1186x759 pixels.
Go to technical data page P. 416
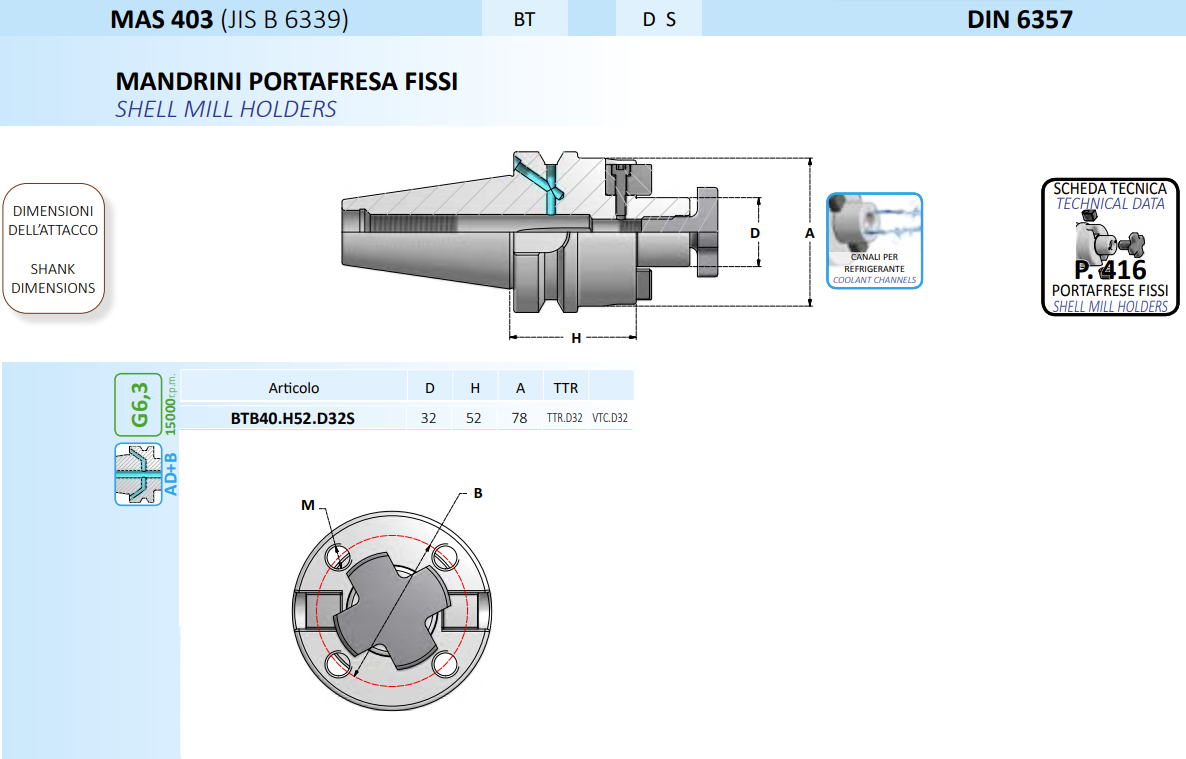1110,270
